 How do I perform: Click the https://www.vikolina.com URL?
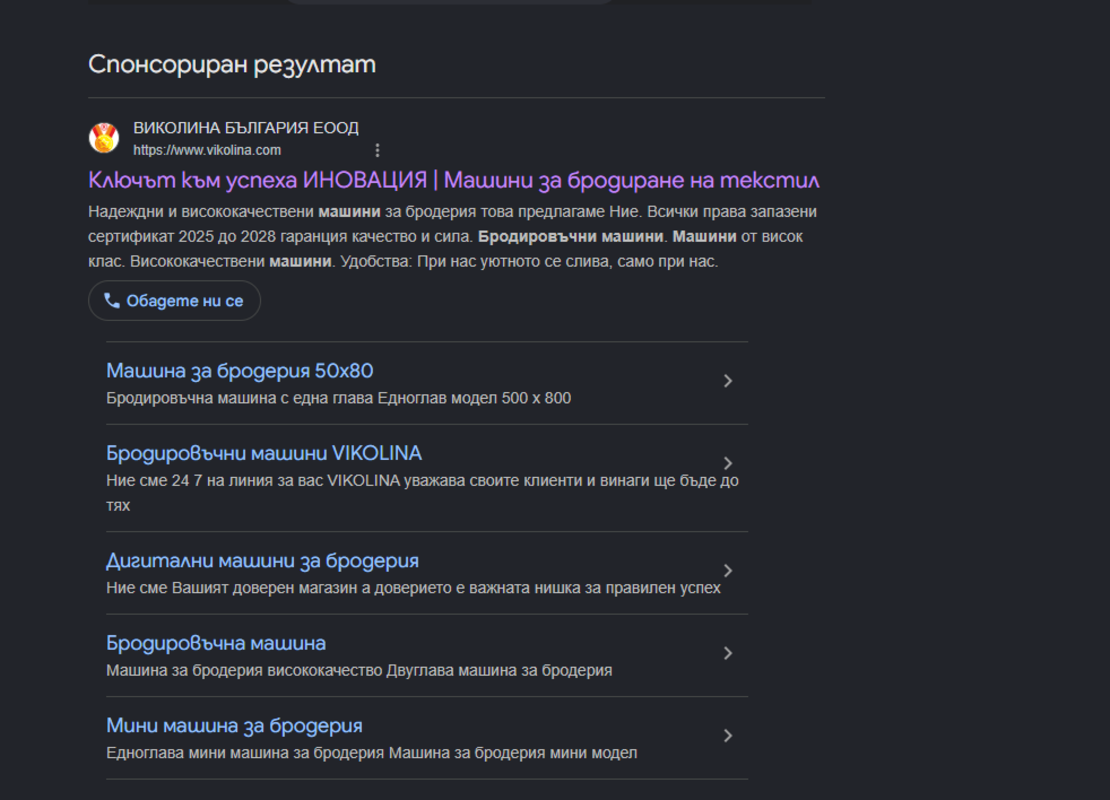pyautogui.click(x=207, y=150)
